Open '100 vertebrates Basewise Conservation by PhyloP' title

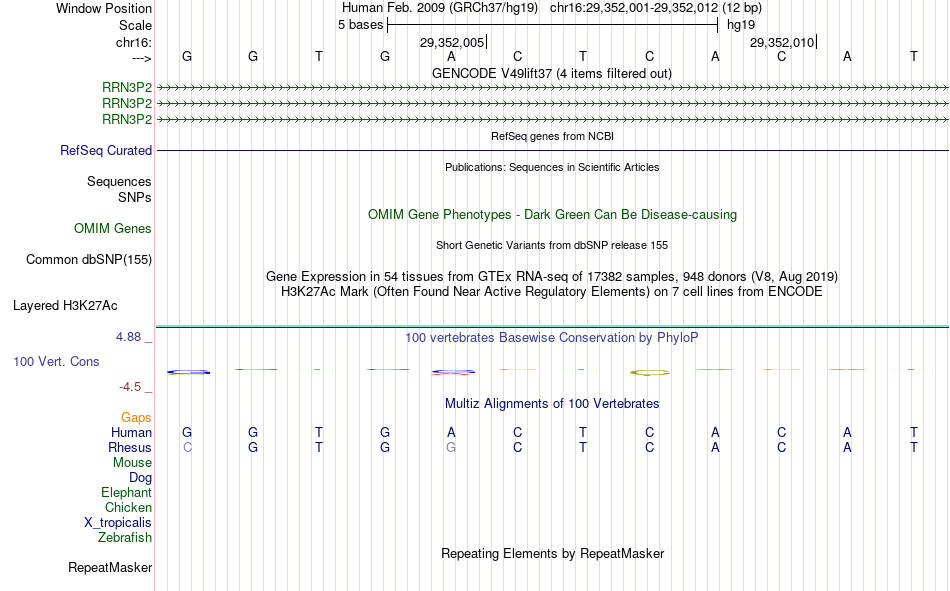click(551, 338)
